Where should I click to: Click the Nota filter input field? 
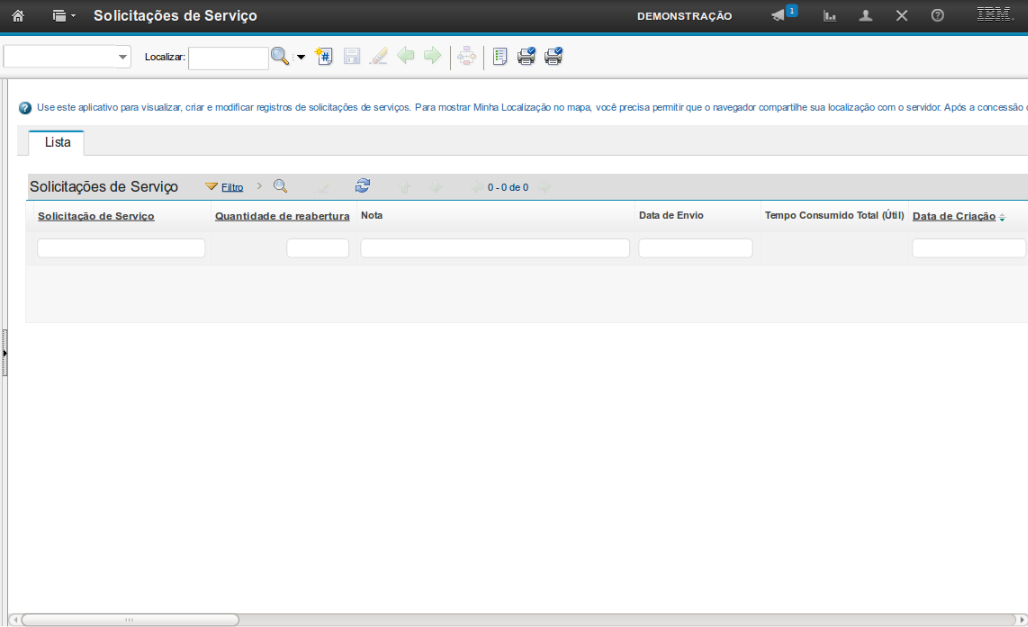[495, 248]
